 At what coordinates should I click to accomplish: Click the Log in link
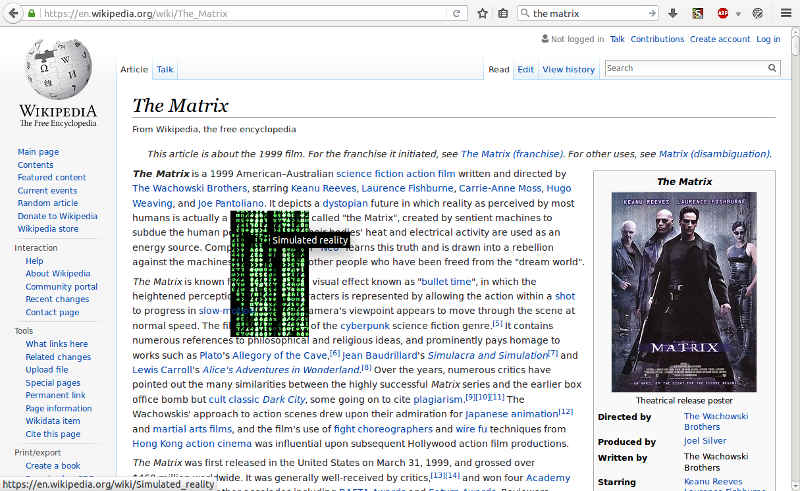tap(768, 39)
